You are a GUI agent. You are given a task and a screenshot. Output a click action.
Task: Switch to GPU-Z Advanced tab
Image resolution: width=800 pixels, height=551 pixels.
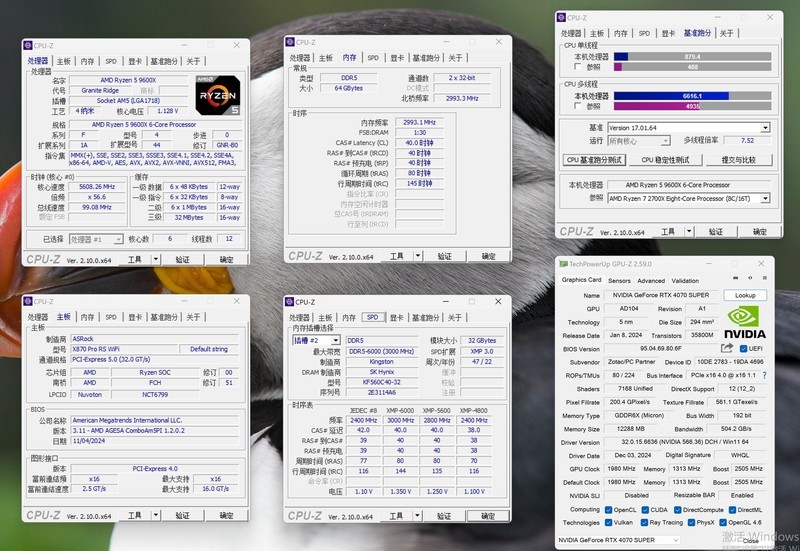coord(651,281)
